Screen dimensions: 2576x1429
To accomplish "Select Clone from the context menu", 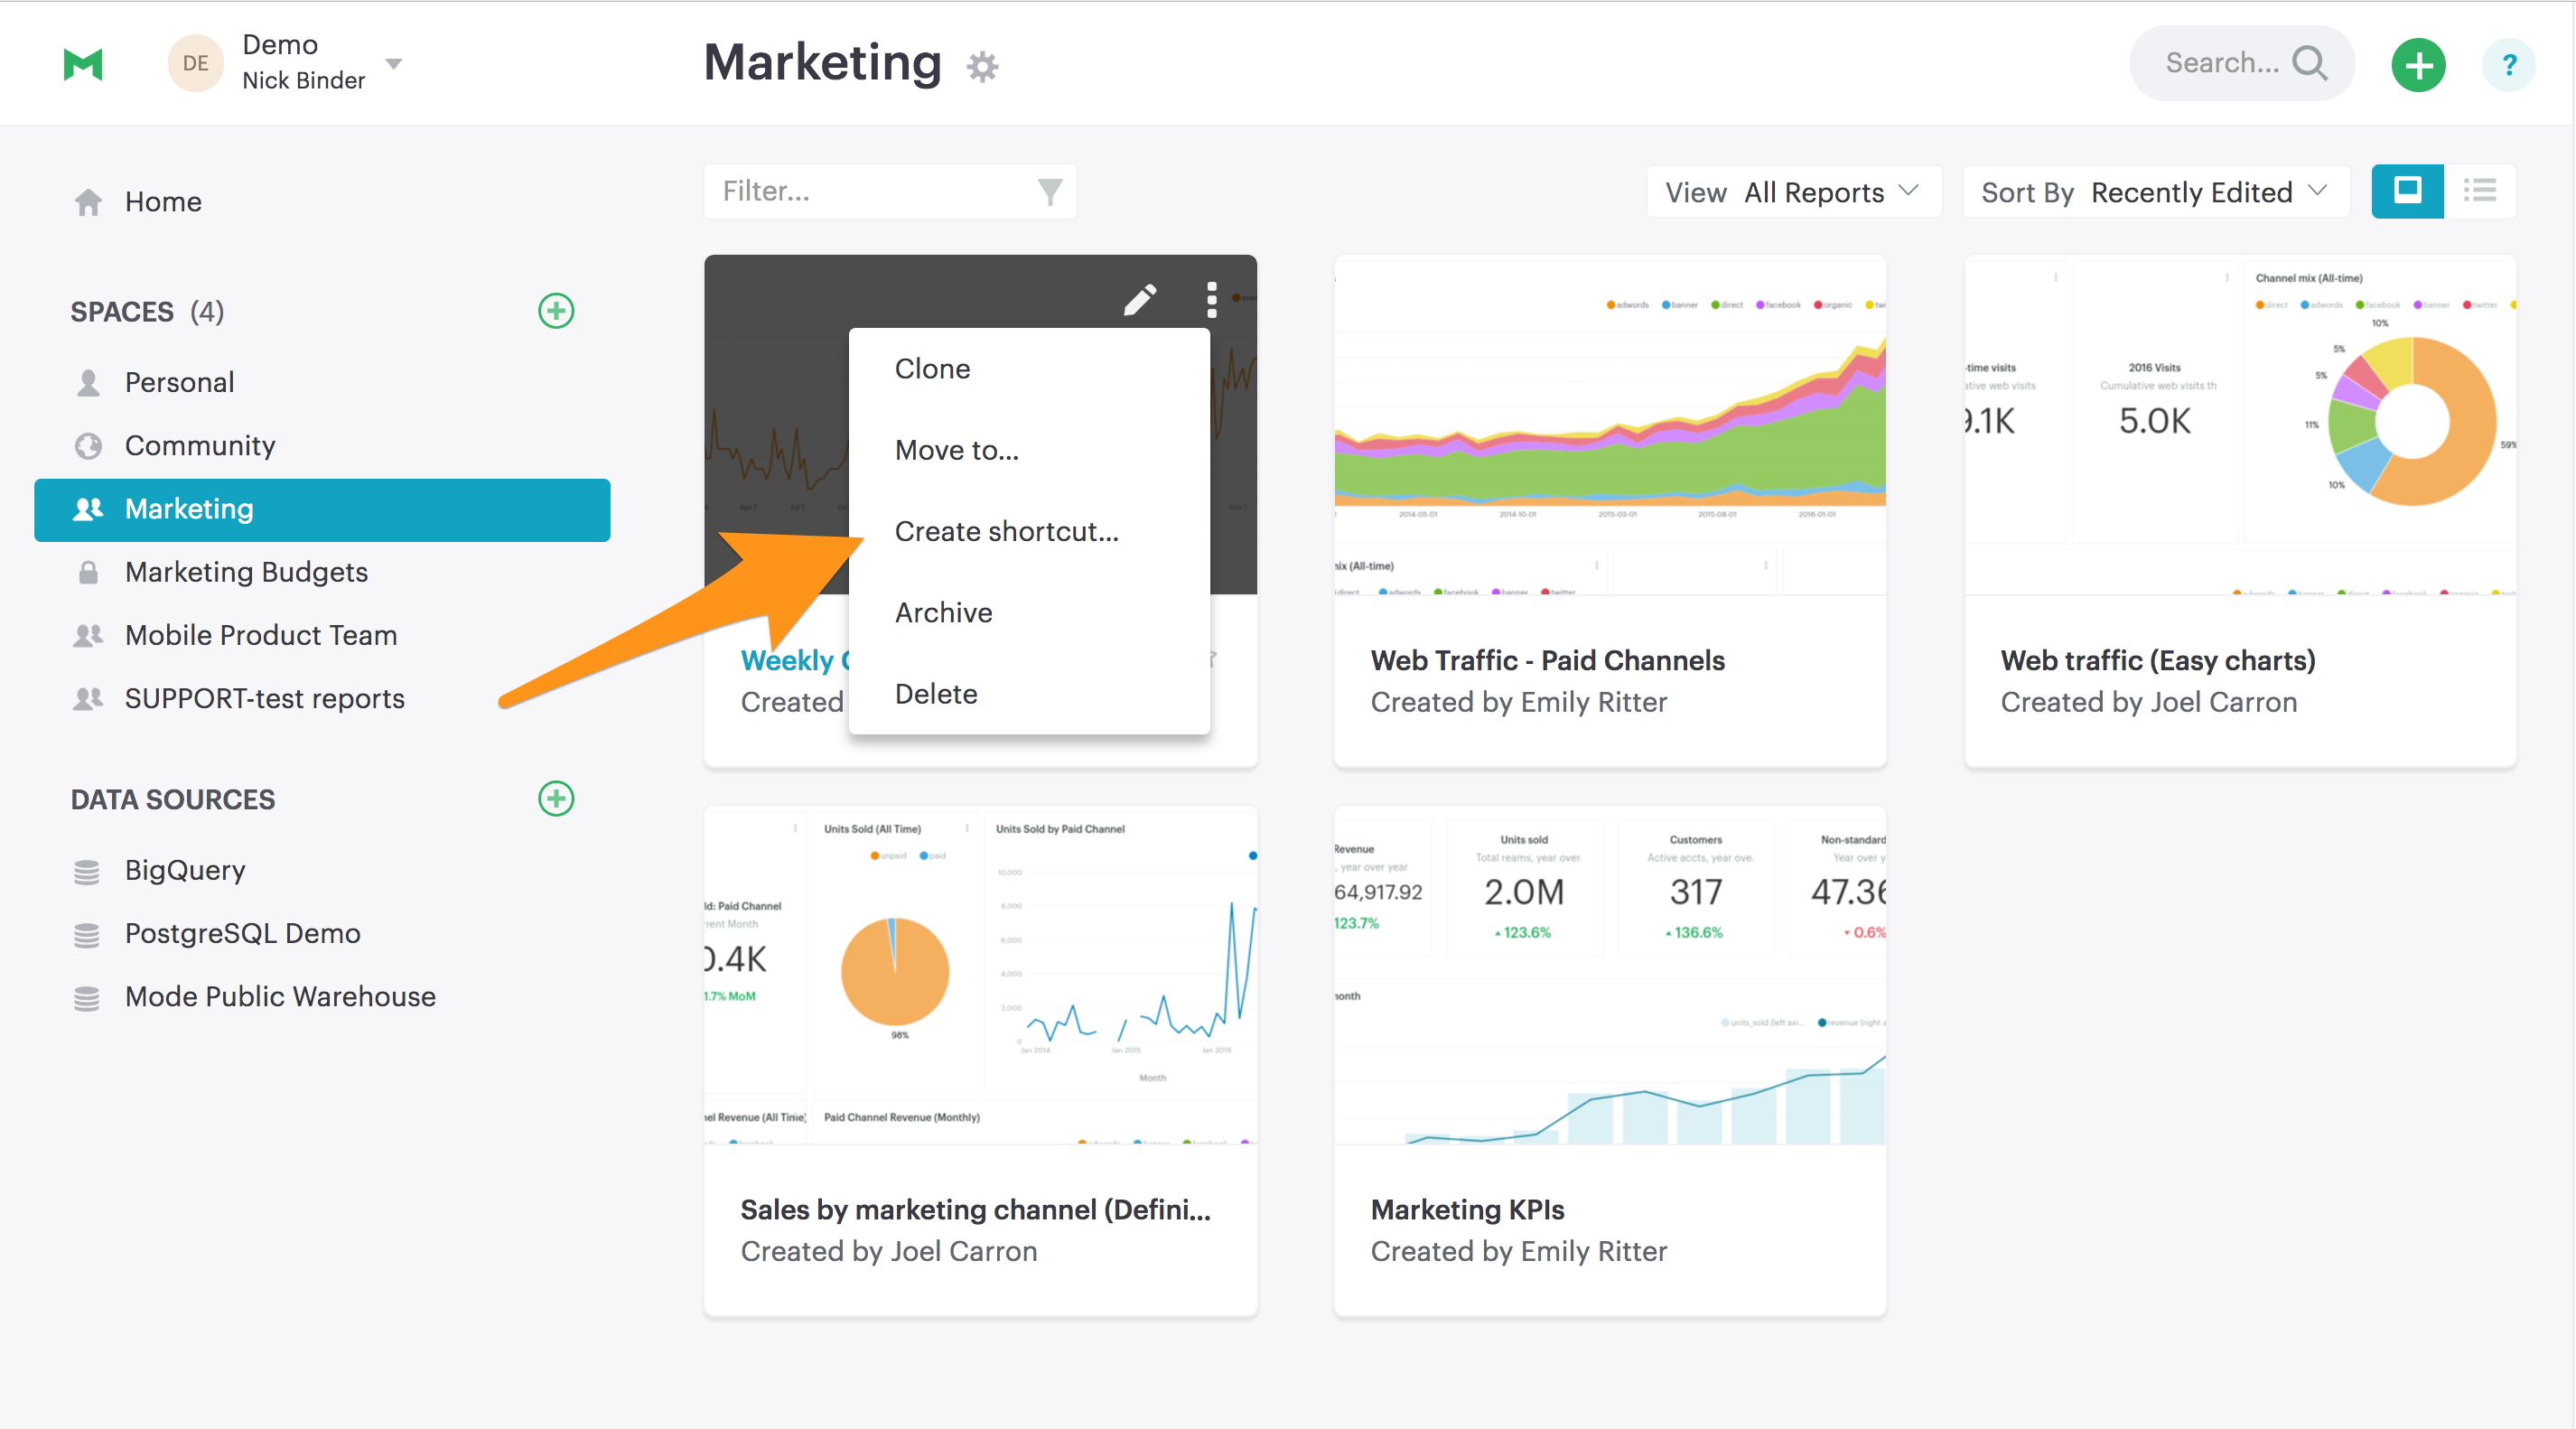I will click(932, 368).
